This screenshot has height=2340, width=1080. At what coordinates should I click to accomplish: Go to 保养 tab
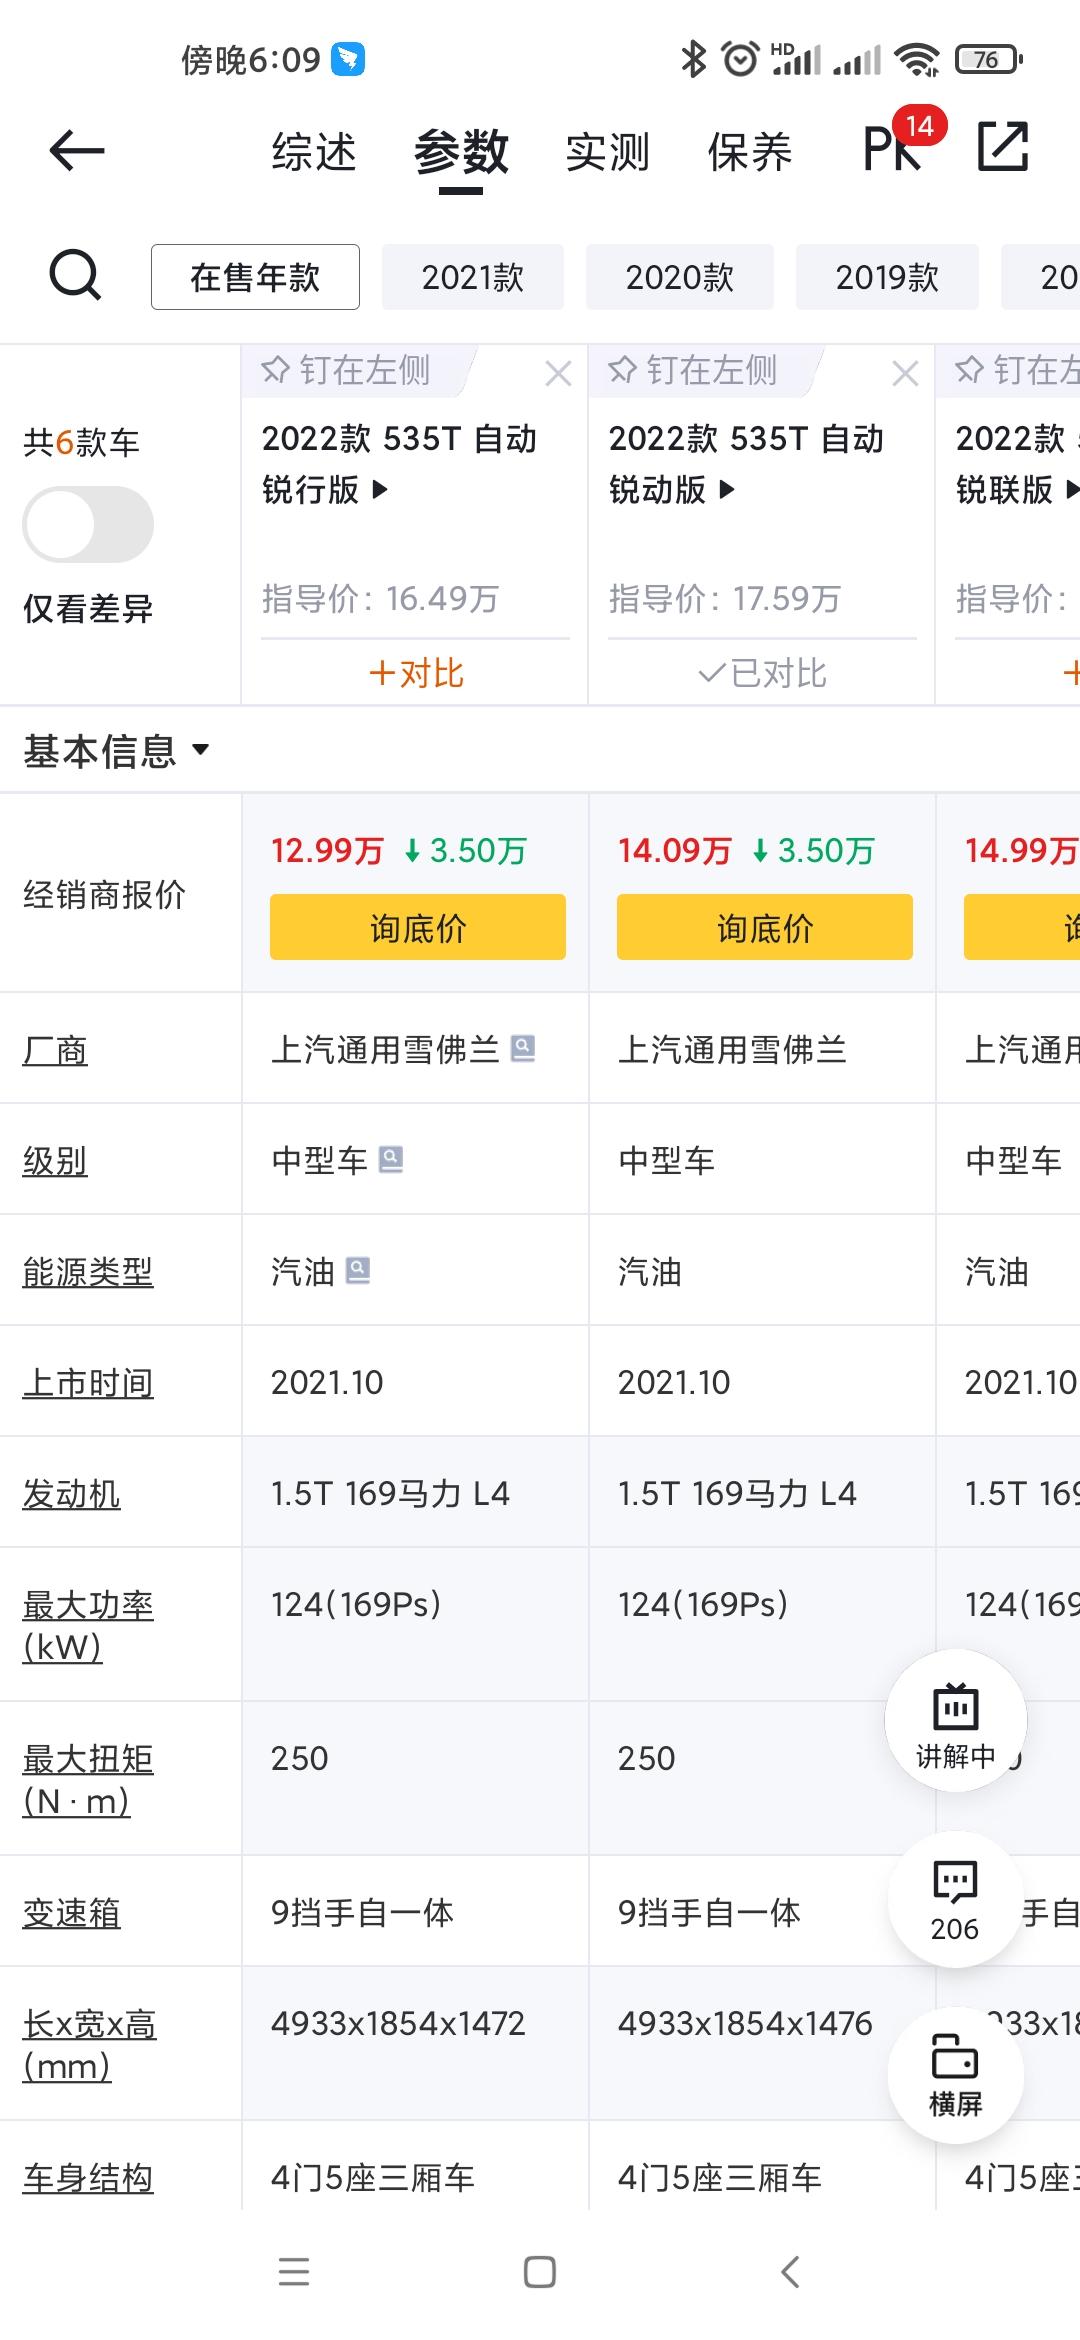tap(750, 152)
